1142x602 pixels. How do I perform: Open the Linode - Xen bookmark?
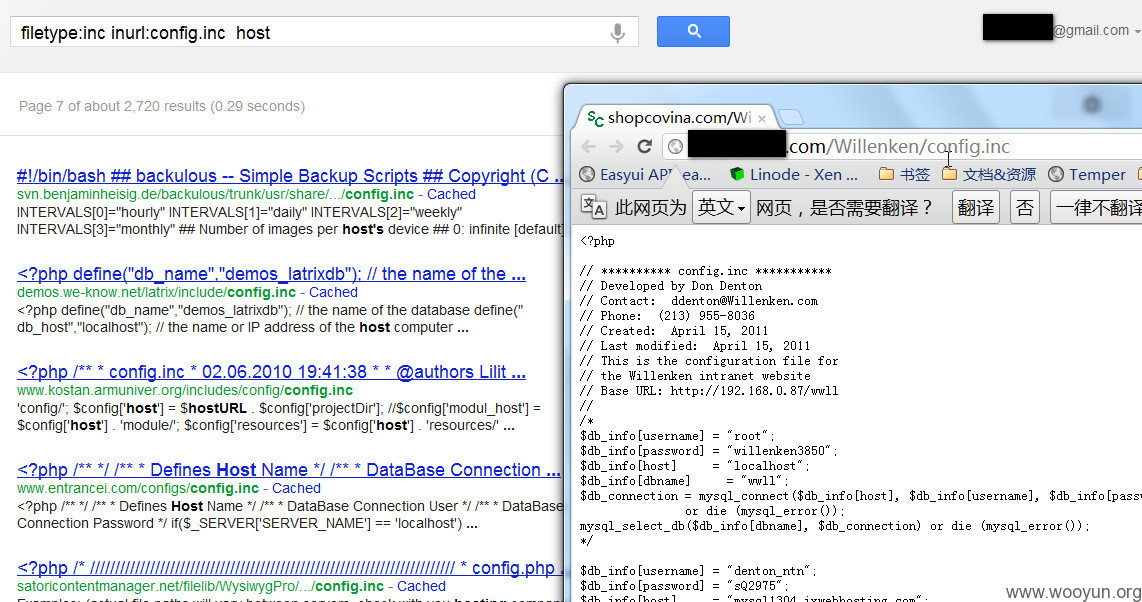pyautogui.click(x=794, y=175)
